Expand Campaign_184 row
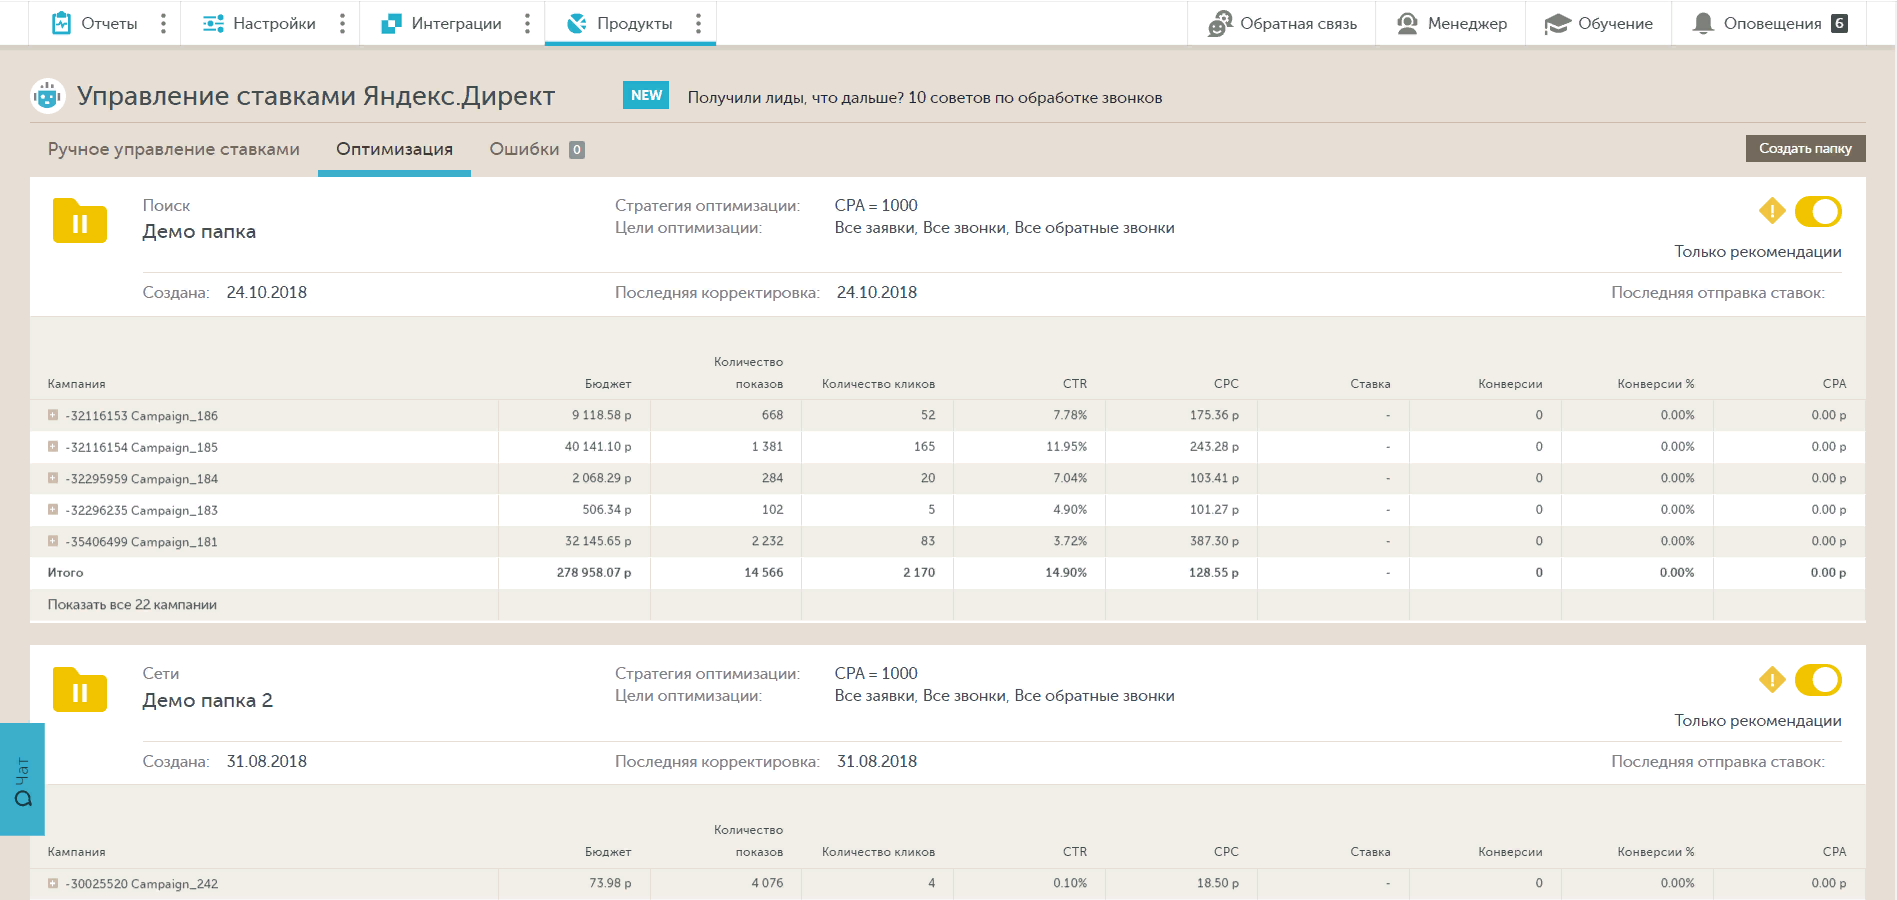 53,478
